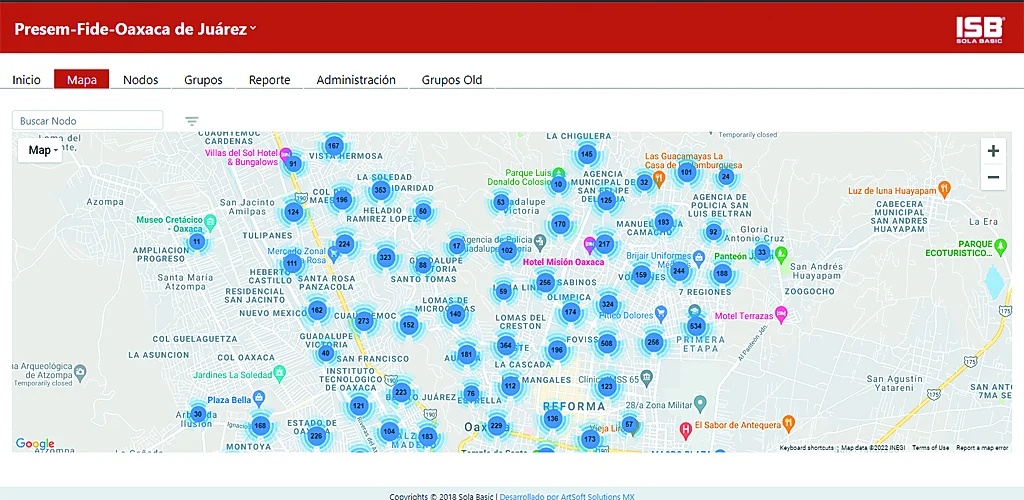Click the node cluster marked 534

(696, 326)
